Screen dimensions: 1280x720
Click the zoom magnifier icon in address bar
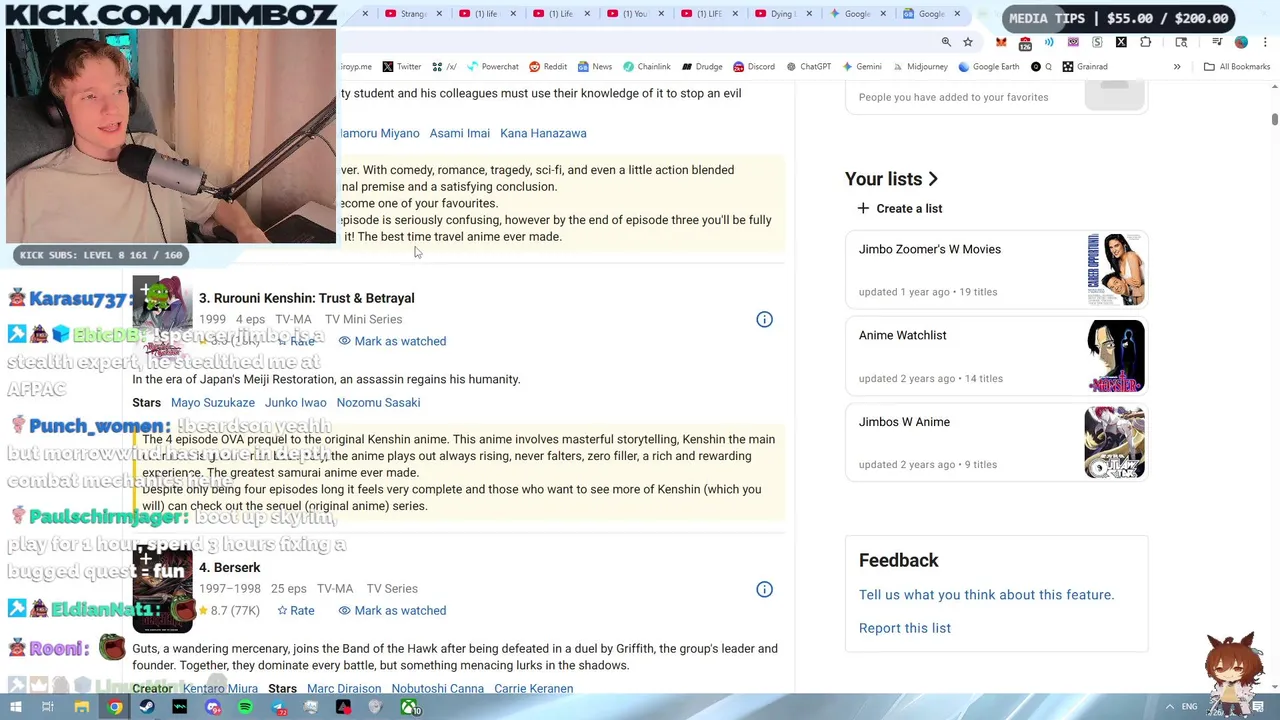coord(946,42)
